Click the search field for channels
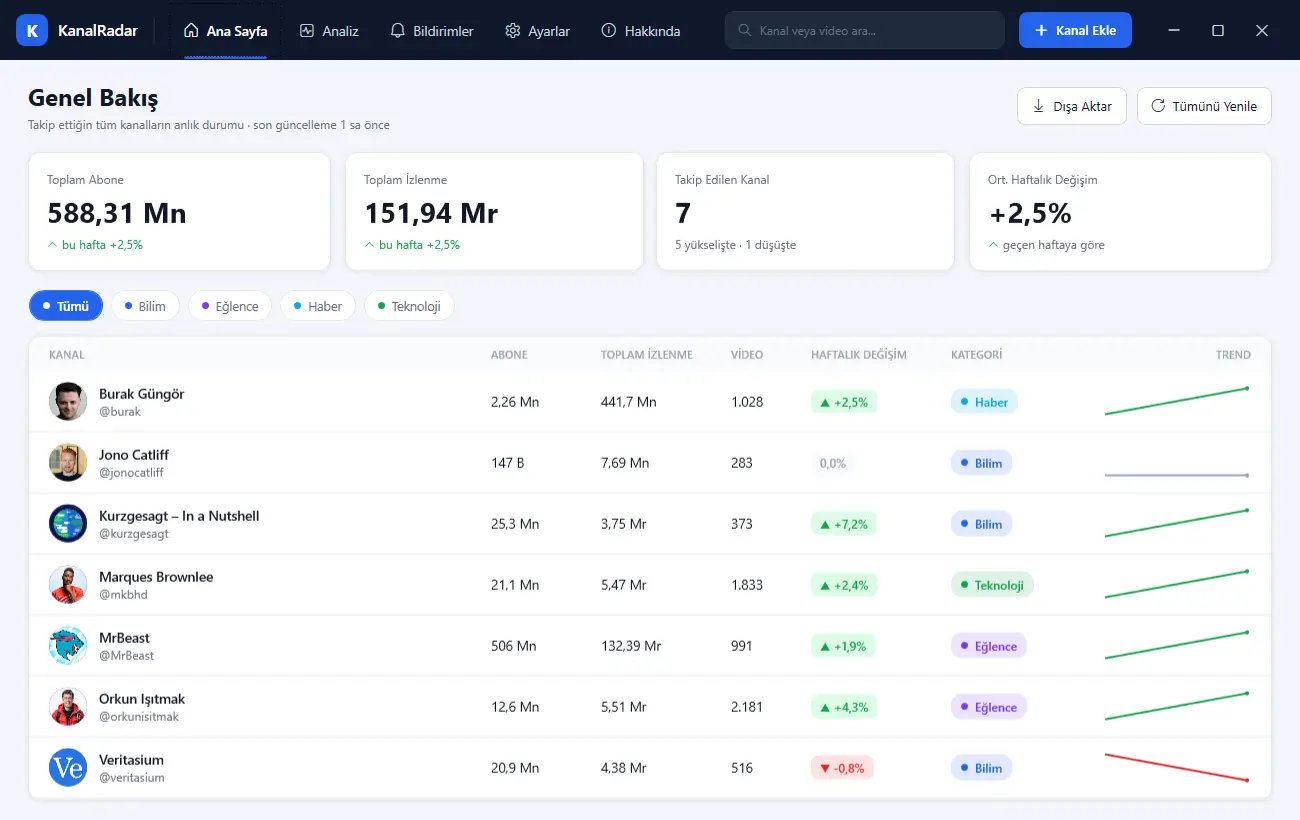This screenshot has width=1300, height=820. click(864, 30)
